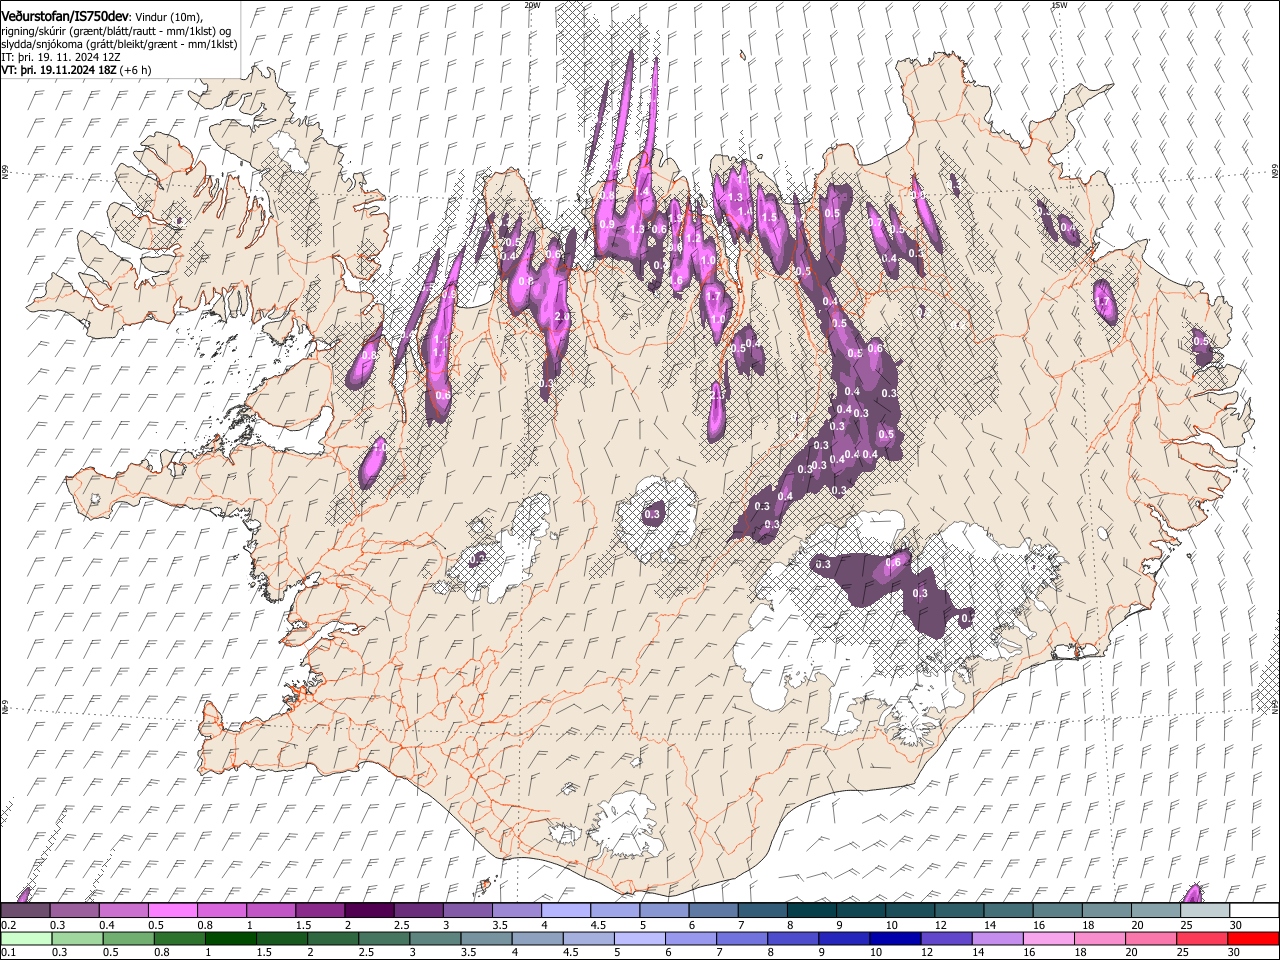Select the darkest purple upper legend swatch labeled 2
This screenshot has height=960, width=1280.
click(369, 911)
